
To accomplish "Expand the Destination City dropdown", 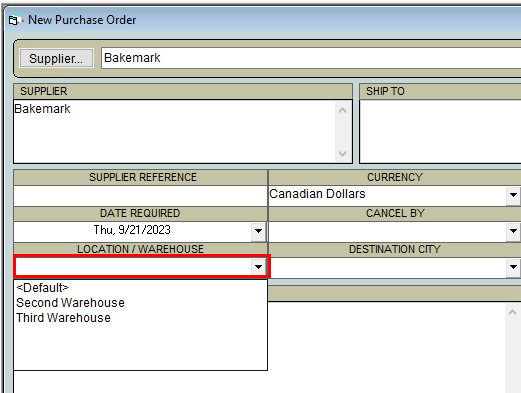I will (513, 267).
